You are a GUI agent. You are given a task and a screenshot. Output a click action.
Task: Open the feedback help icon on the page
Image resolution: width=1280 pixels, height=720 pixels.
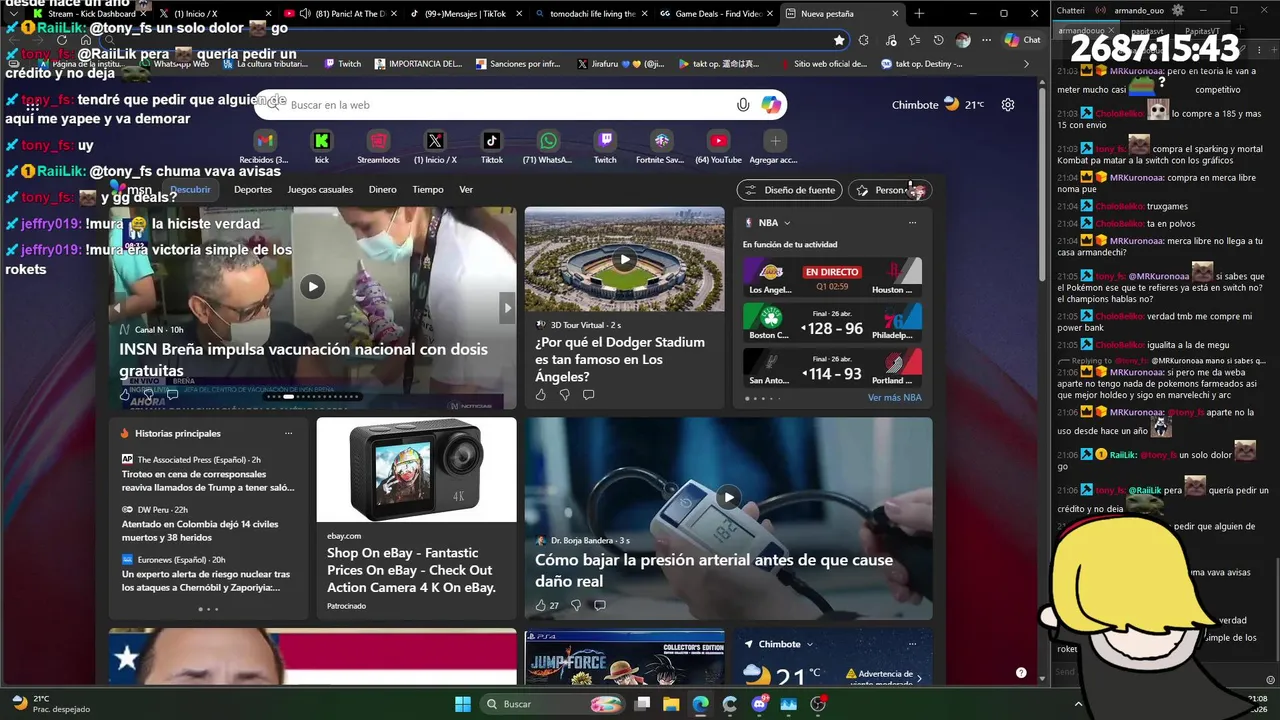point(1021,673)
